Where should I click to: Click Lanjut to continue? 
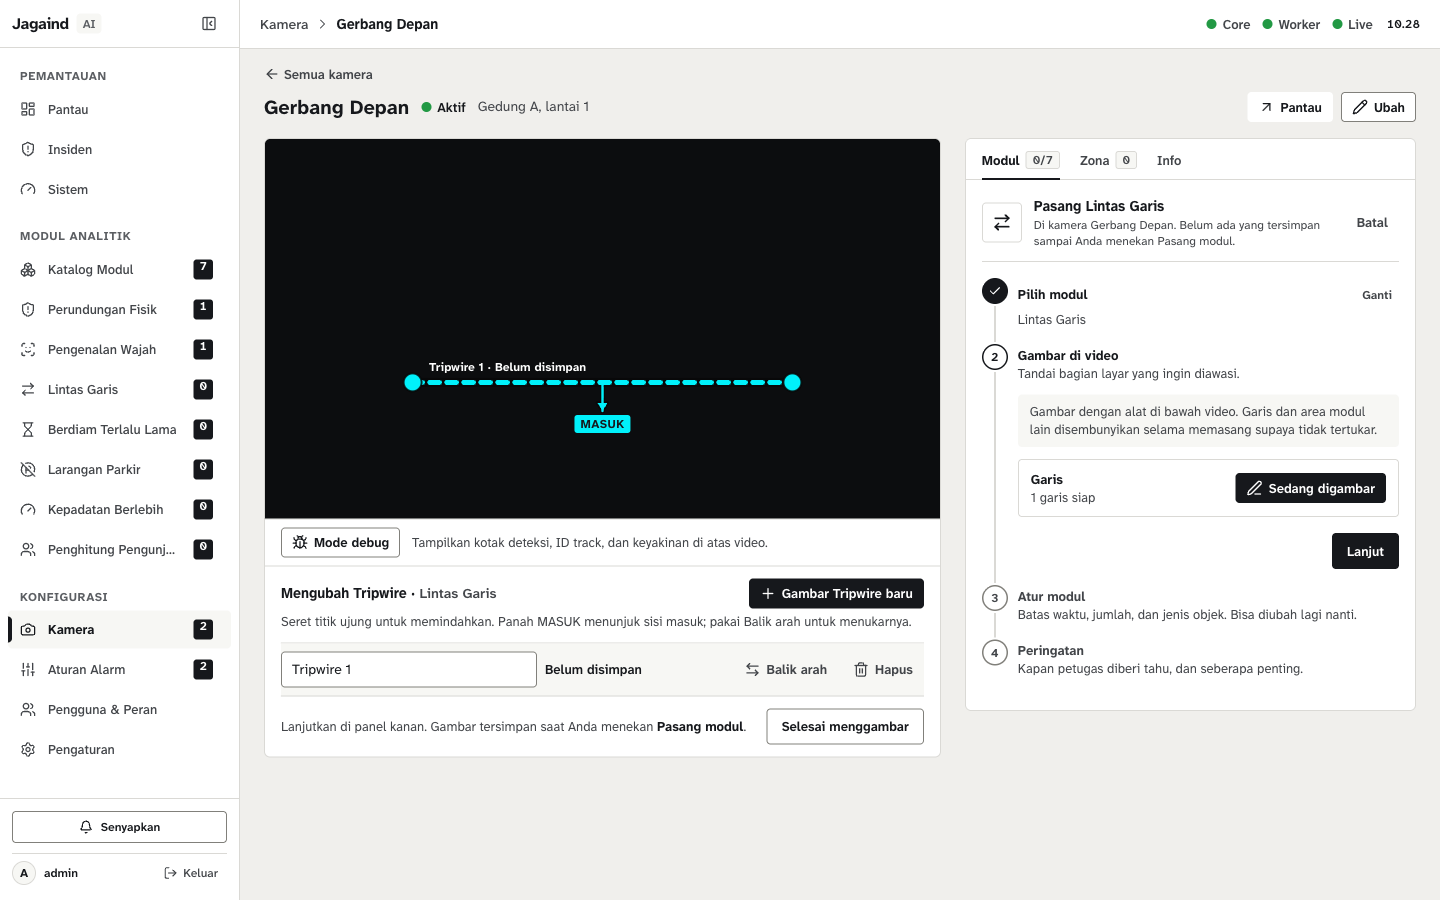[x=1365, y=551]
